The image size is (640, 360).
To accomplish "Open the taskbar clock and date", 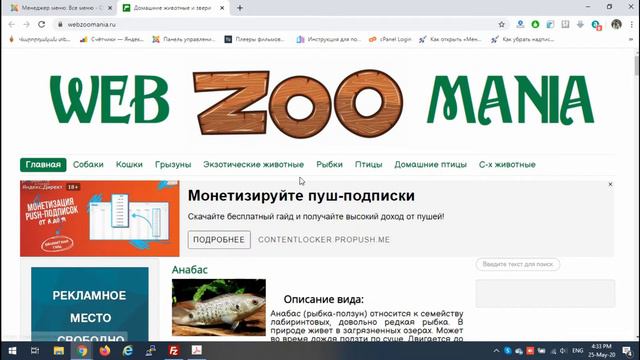I will 602,351.
